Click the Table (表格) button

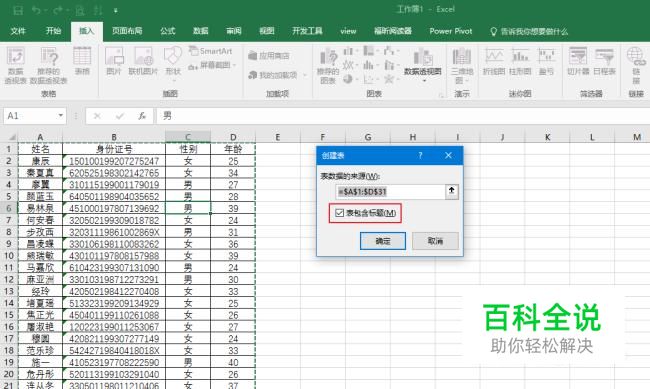(x=82, y=61)
